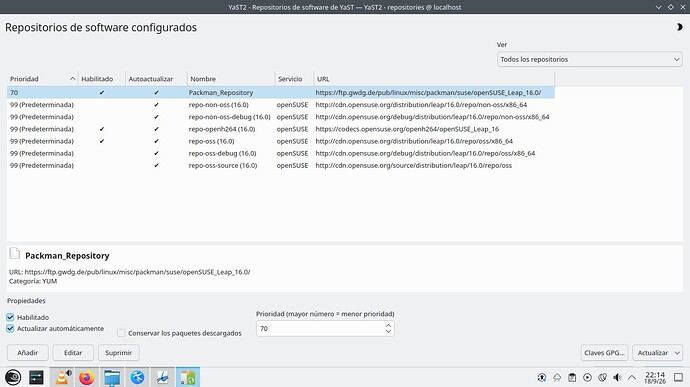Screen dimensions: 690x387
Task: Click the Suprimir button
Action: pyautogui.click(x=118, y=353)
